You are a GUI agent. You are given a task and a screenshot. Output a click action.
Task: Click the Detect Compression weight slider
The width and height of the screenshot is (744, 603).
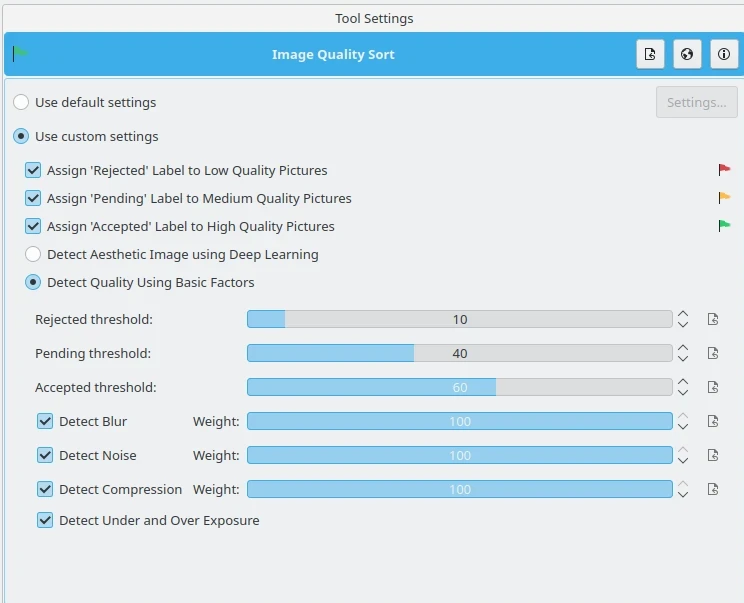click(x=459, y=490)
